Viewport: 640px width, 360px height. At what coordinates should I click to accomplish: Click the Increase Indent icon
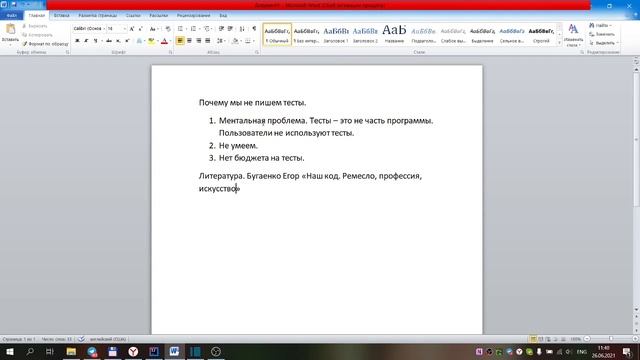point(230,29)
